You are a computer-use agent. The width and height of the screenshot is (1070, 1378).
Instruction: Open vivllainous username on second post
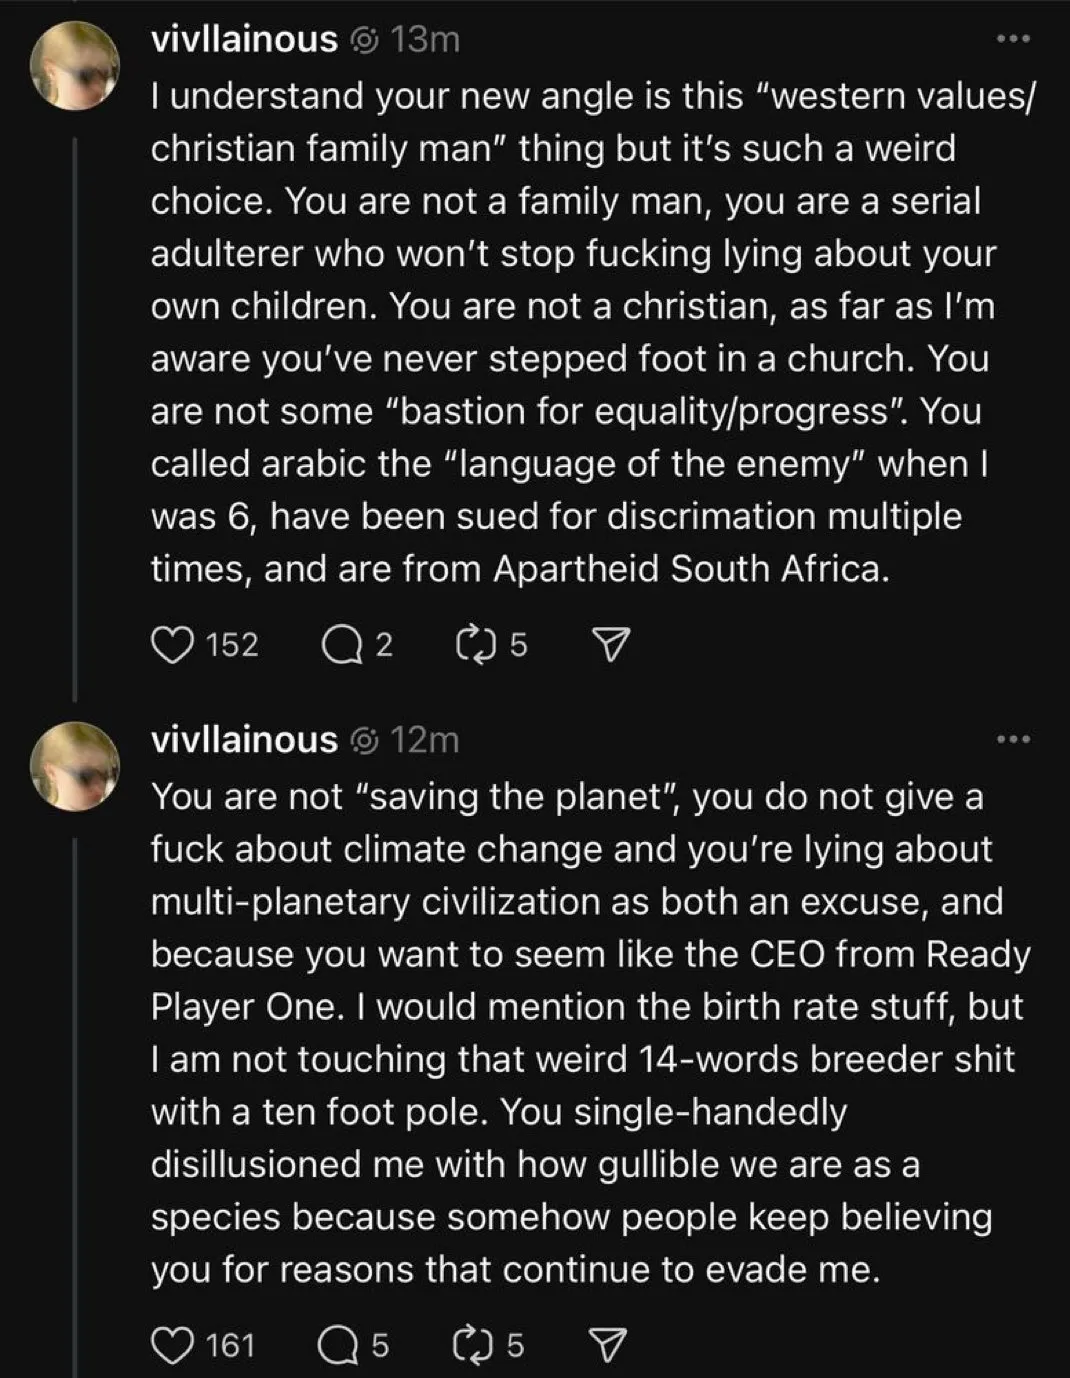pyautogui.click(x=244, y=740)
